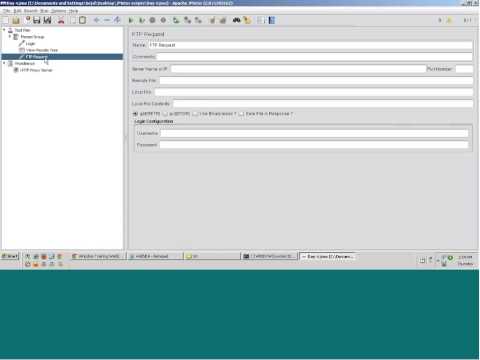Viewport: 480px width, 360px height.
Task: Collapse the WorkBench tree node
Action: (x=4, y=63)
